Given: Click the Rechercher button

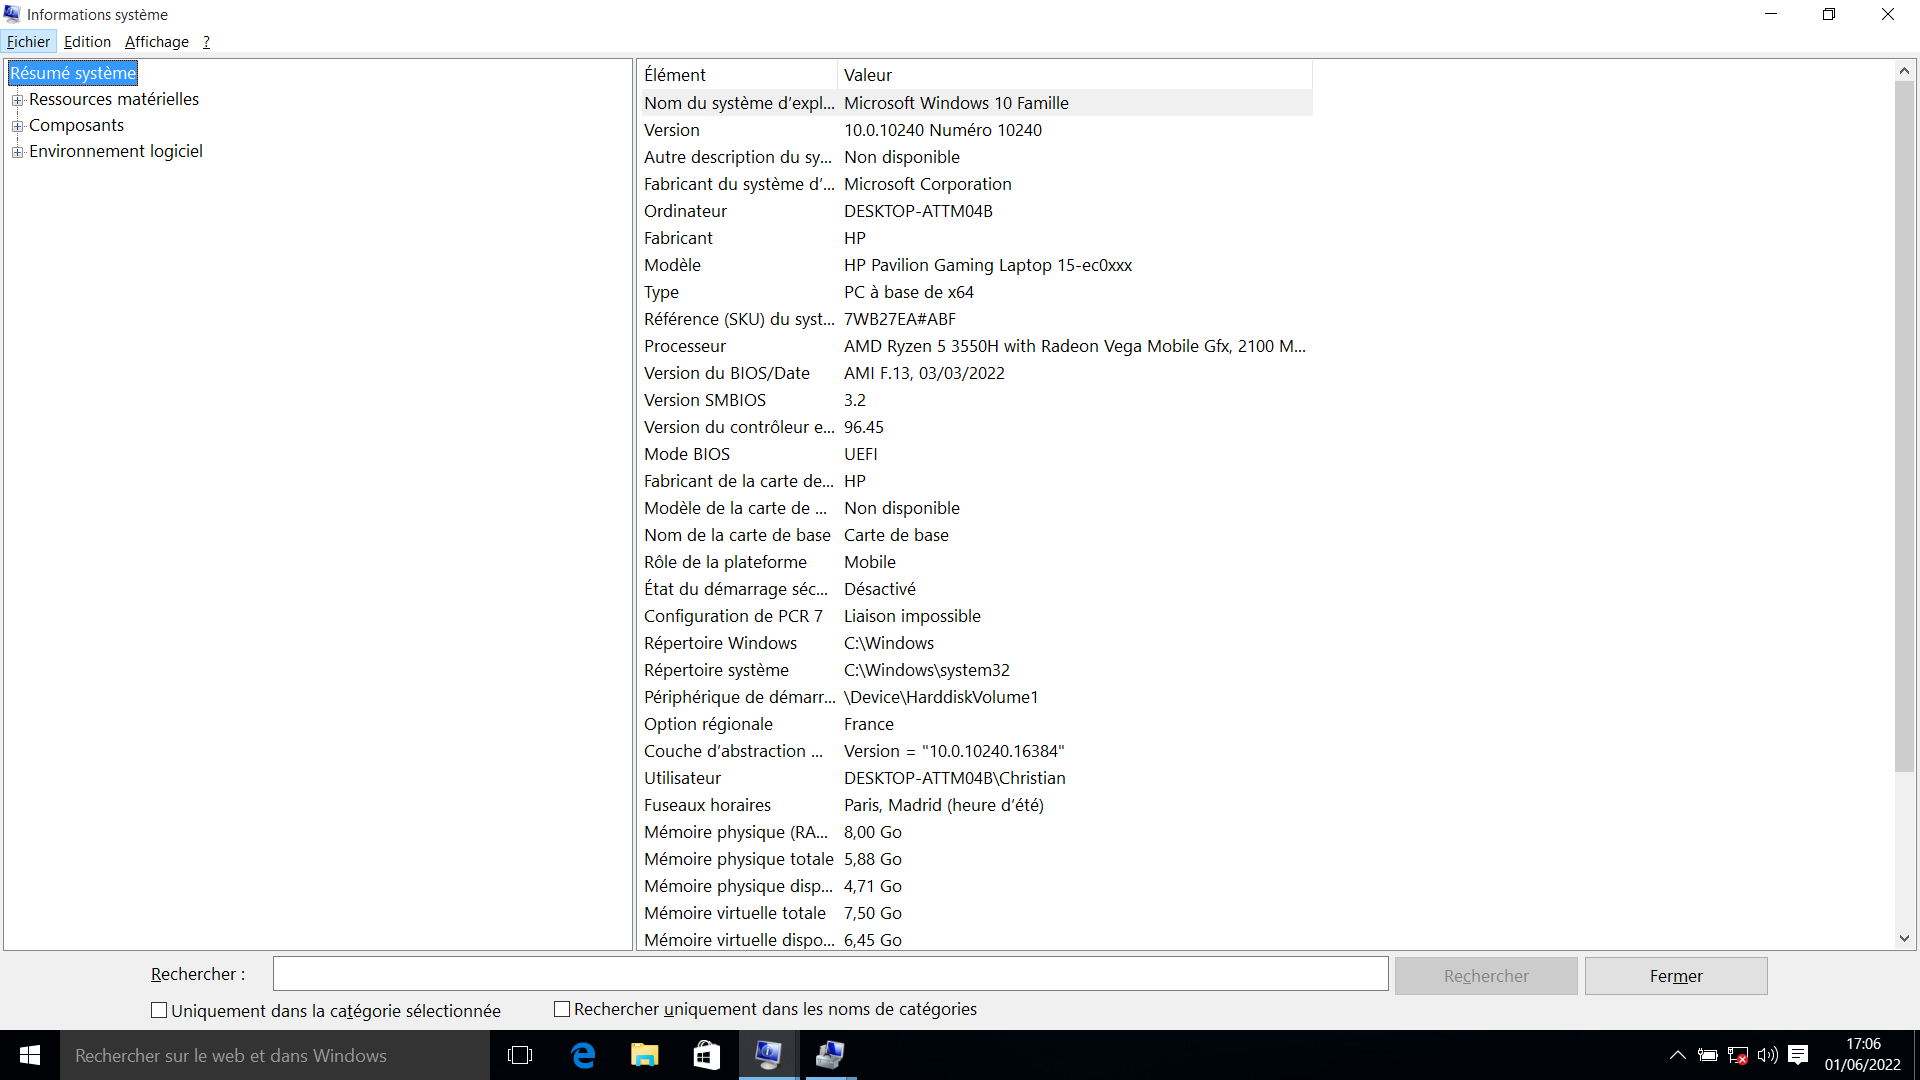Looking at the screenshot, I should (x=1486, y=976).
